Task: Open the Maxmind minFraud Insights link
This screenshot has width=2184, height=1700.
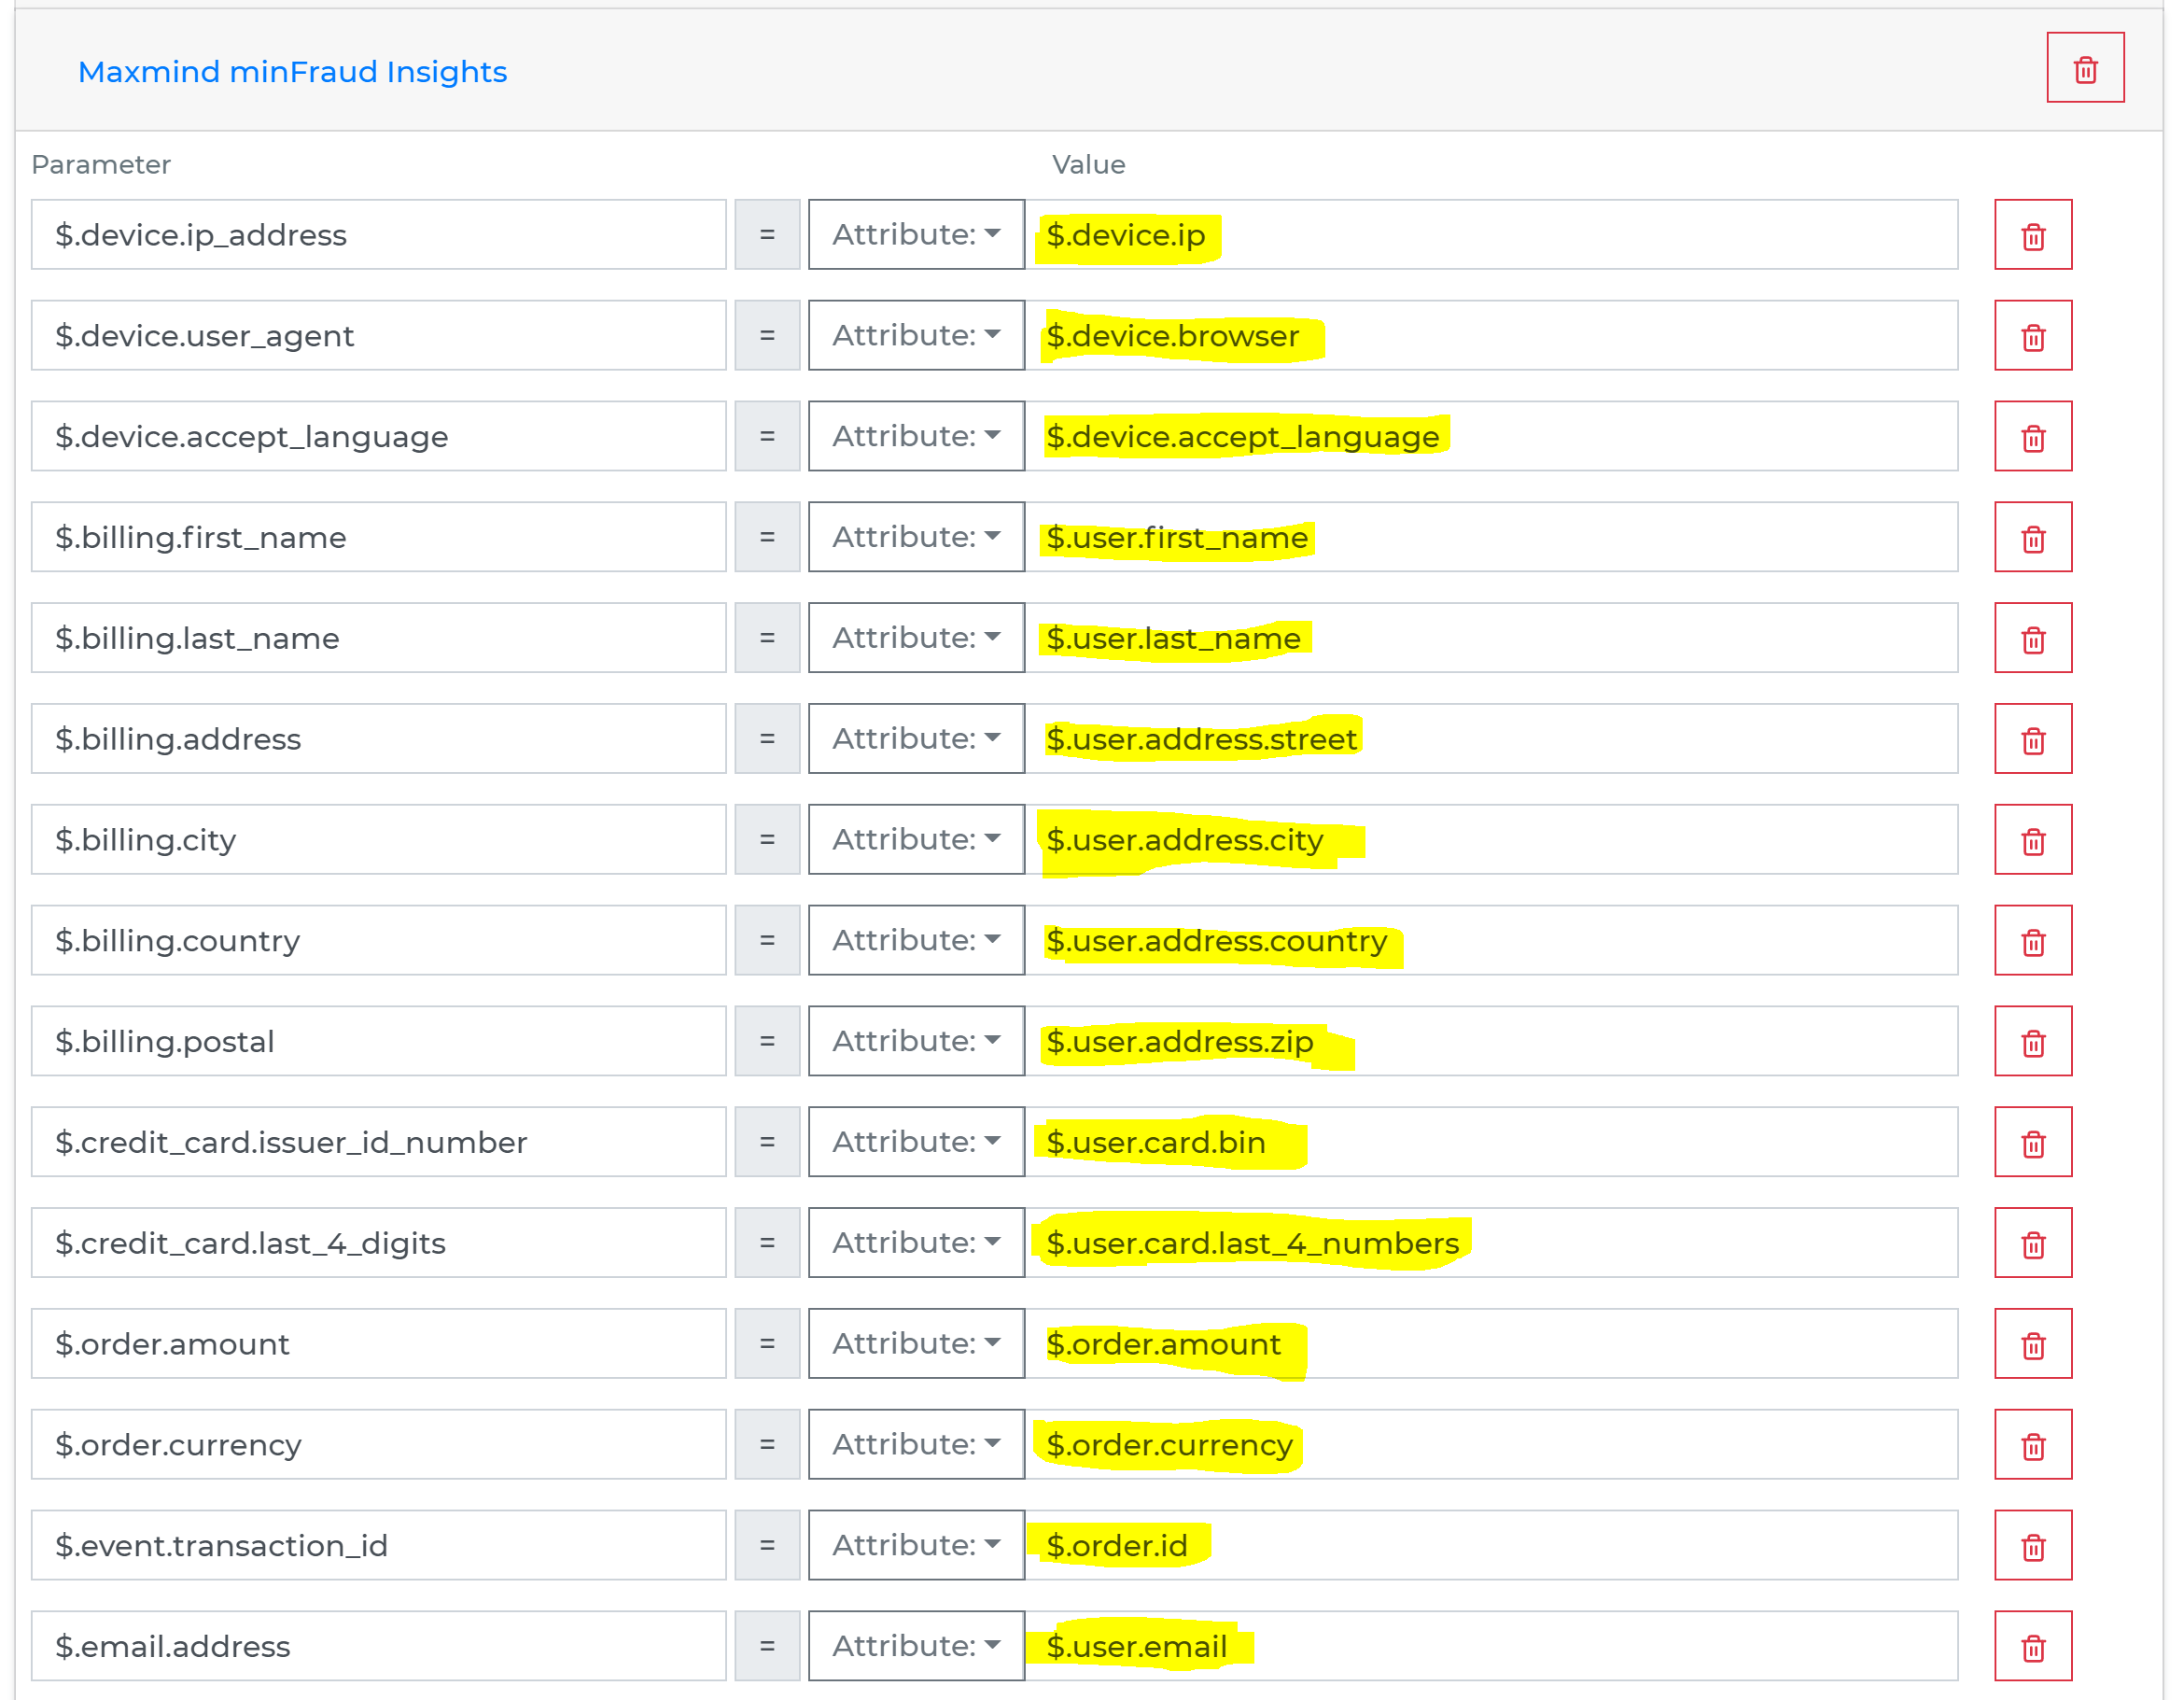Action: coord(292,72)
